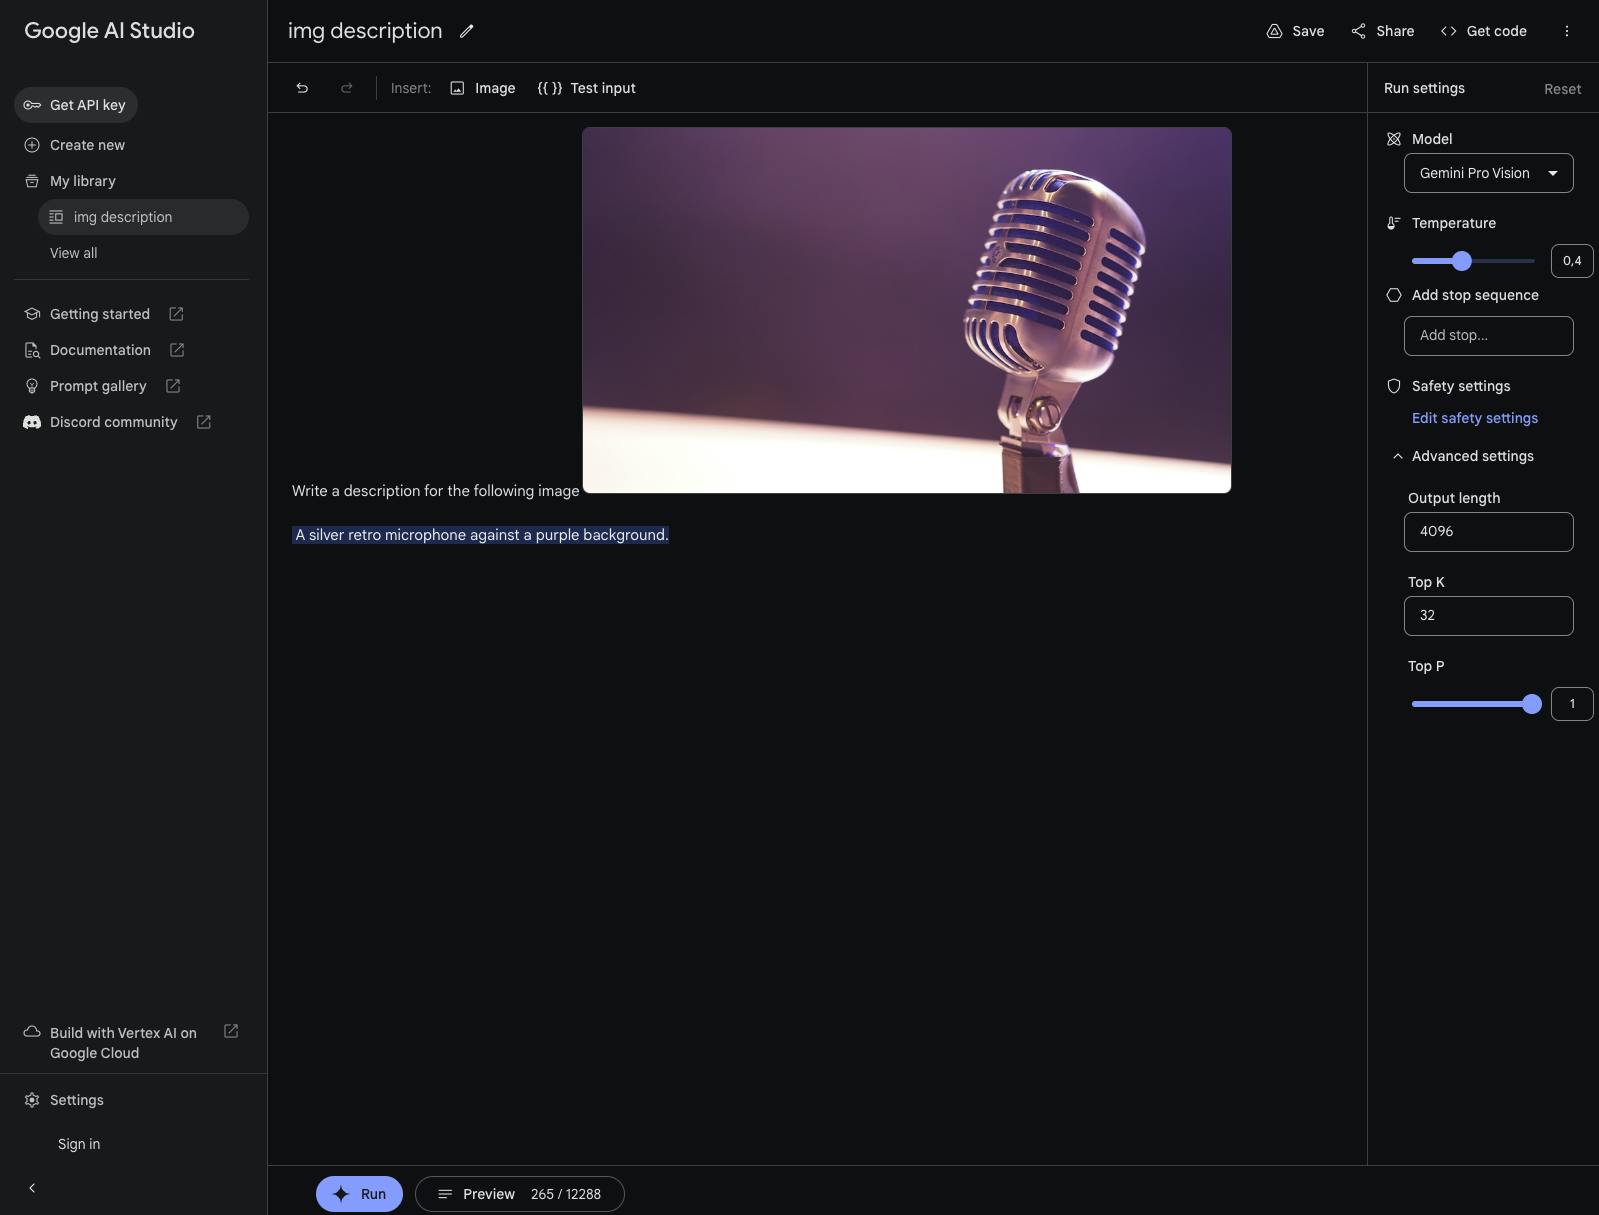The width and height of the screenshot is (1599, 1215).
Task: Click the Top K field showing 32
Action: [1488, 616]
